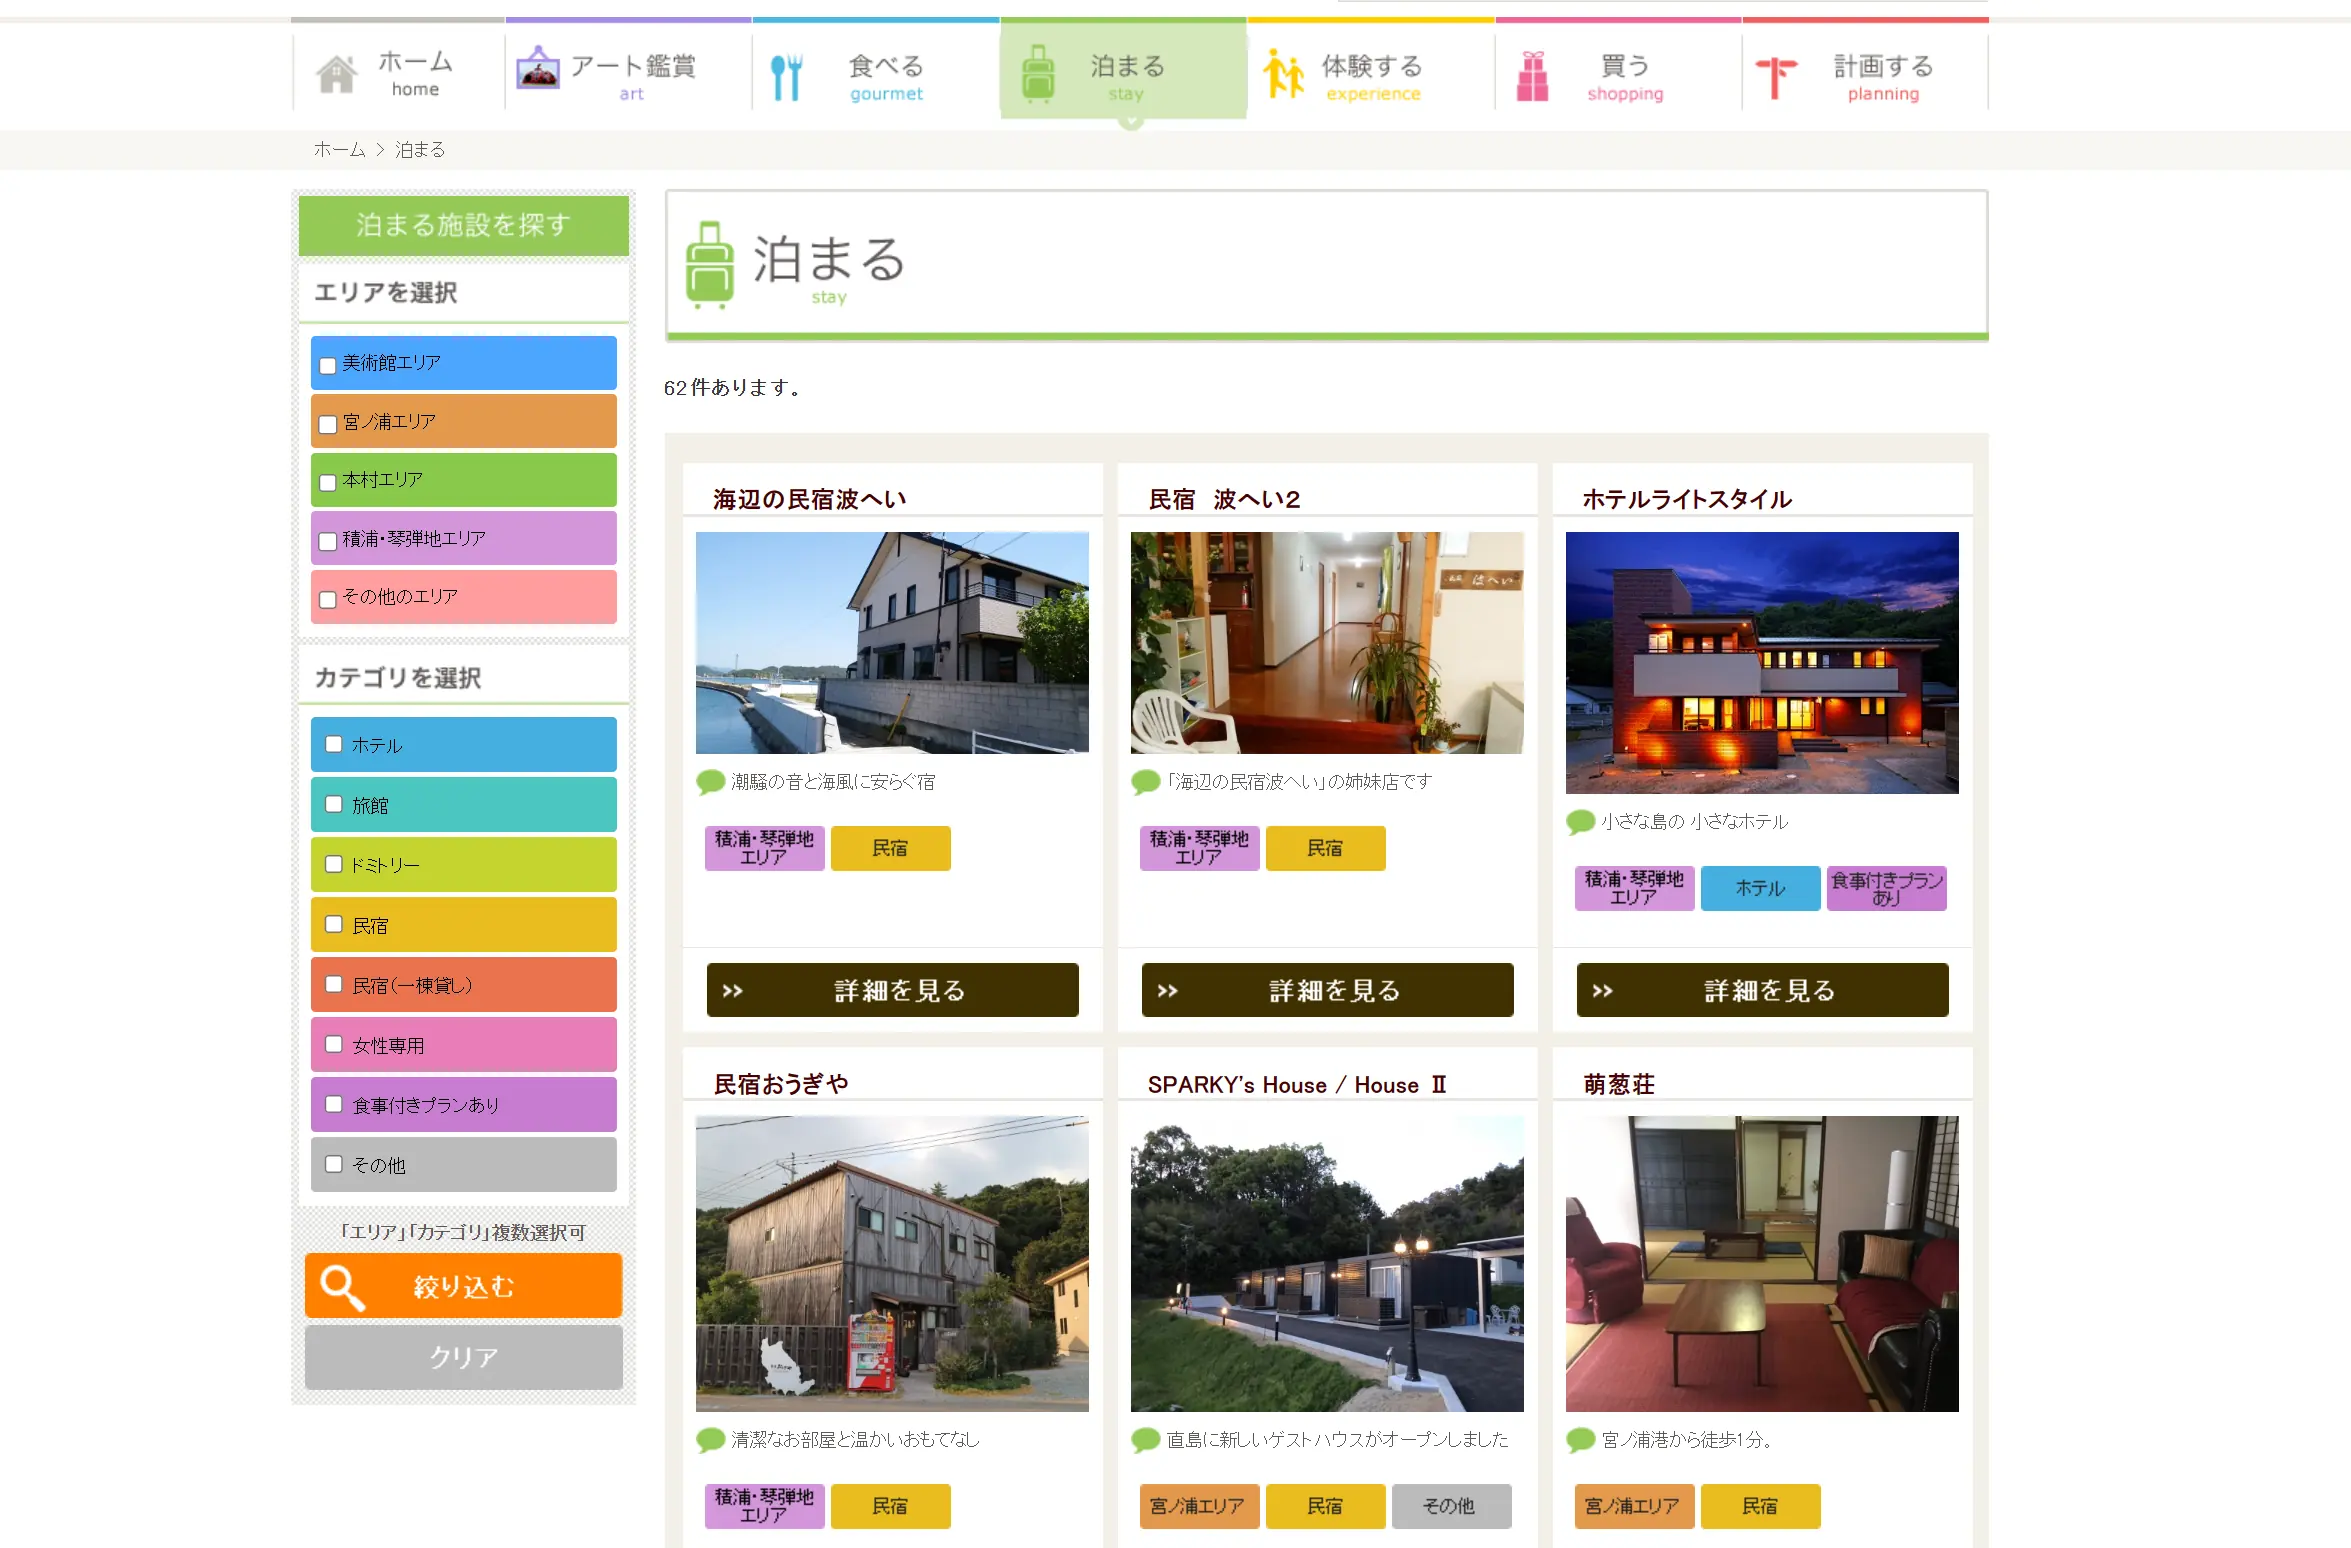Enable the 宮ノ浦エリア area filter
This screenshot has width=2351, height=1548.
327,423
